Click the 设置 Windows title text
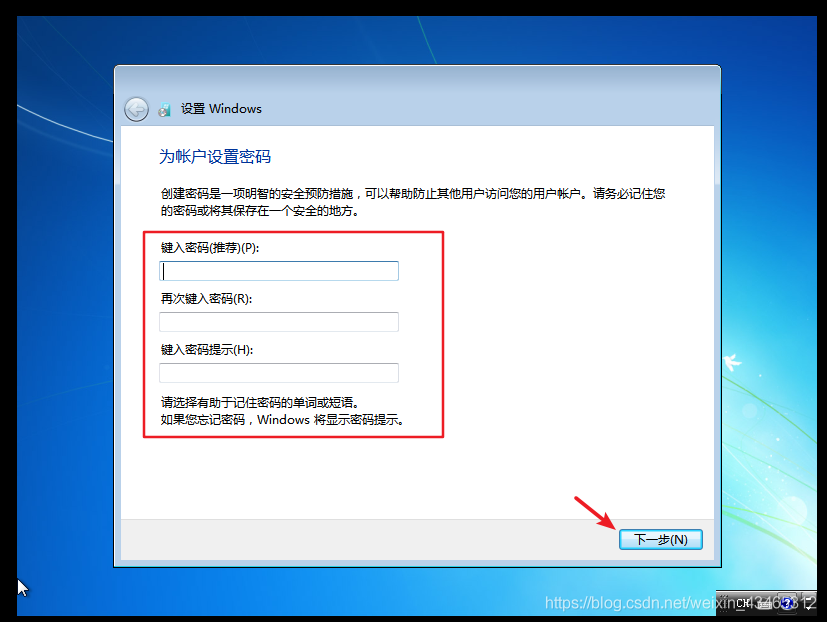 click(222, 109)
